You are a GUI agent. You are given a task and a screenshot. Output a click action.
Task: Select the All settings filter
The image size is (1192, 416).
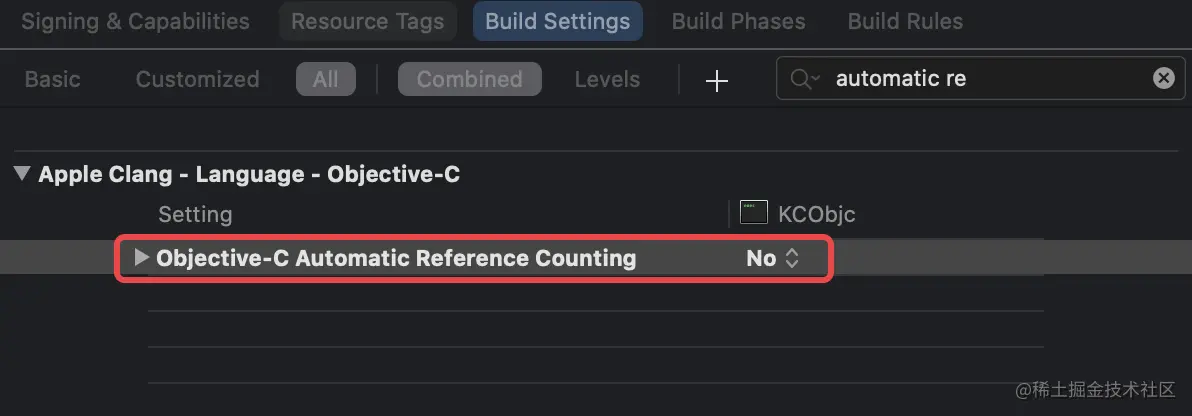(x=325, y=79)
